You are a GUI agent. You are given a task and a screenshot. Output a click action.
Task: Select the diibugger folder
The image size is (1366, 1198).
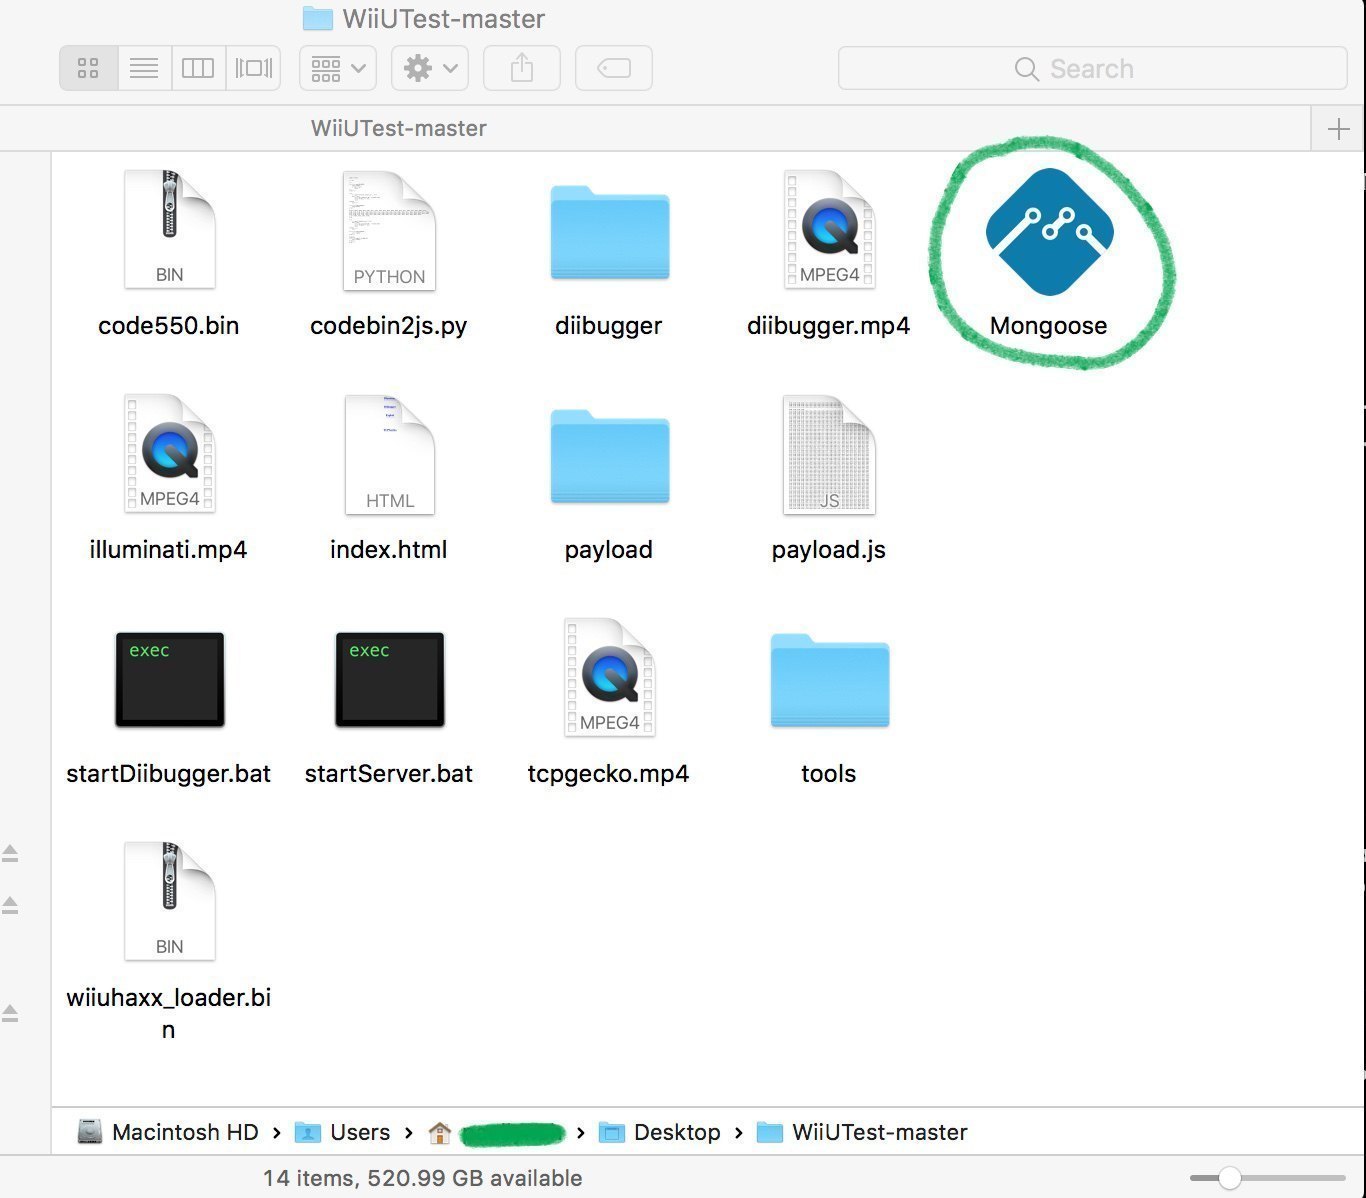click(x=609, y=233)
